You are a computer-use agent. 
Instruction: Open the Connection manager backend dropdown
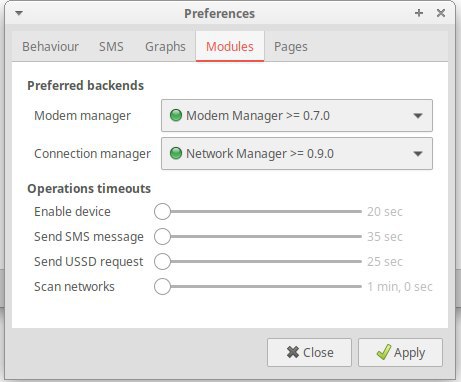[297, 153]
